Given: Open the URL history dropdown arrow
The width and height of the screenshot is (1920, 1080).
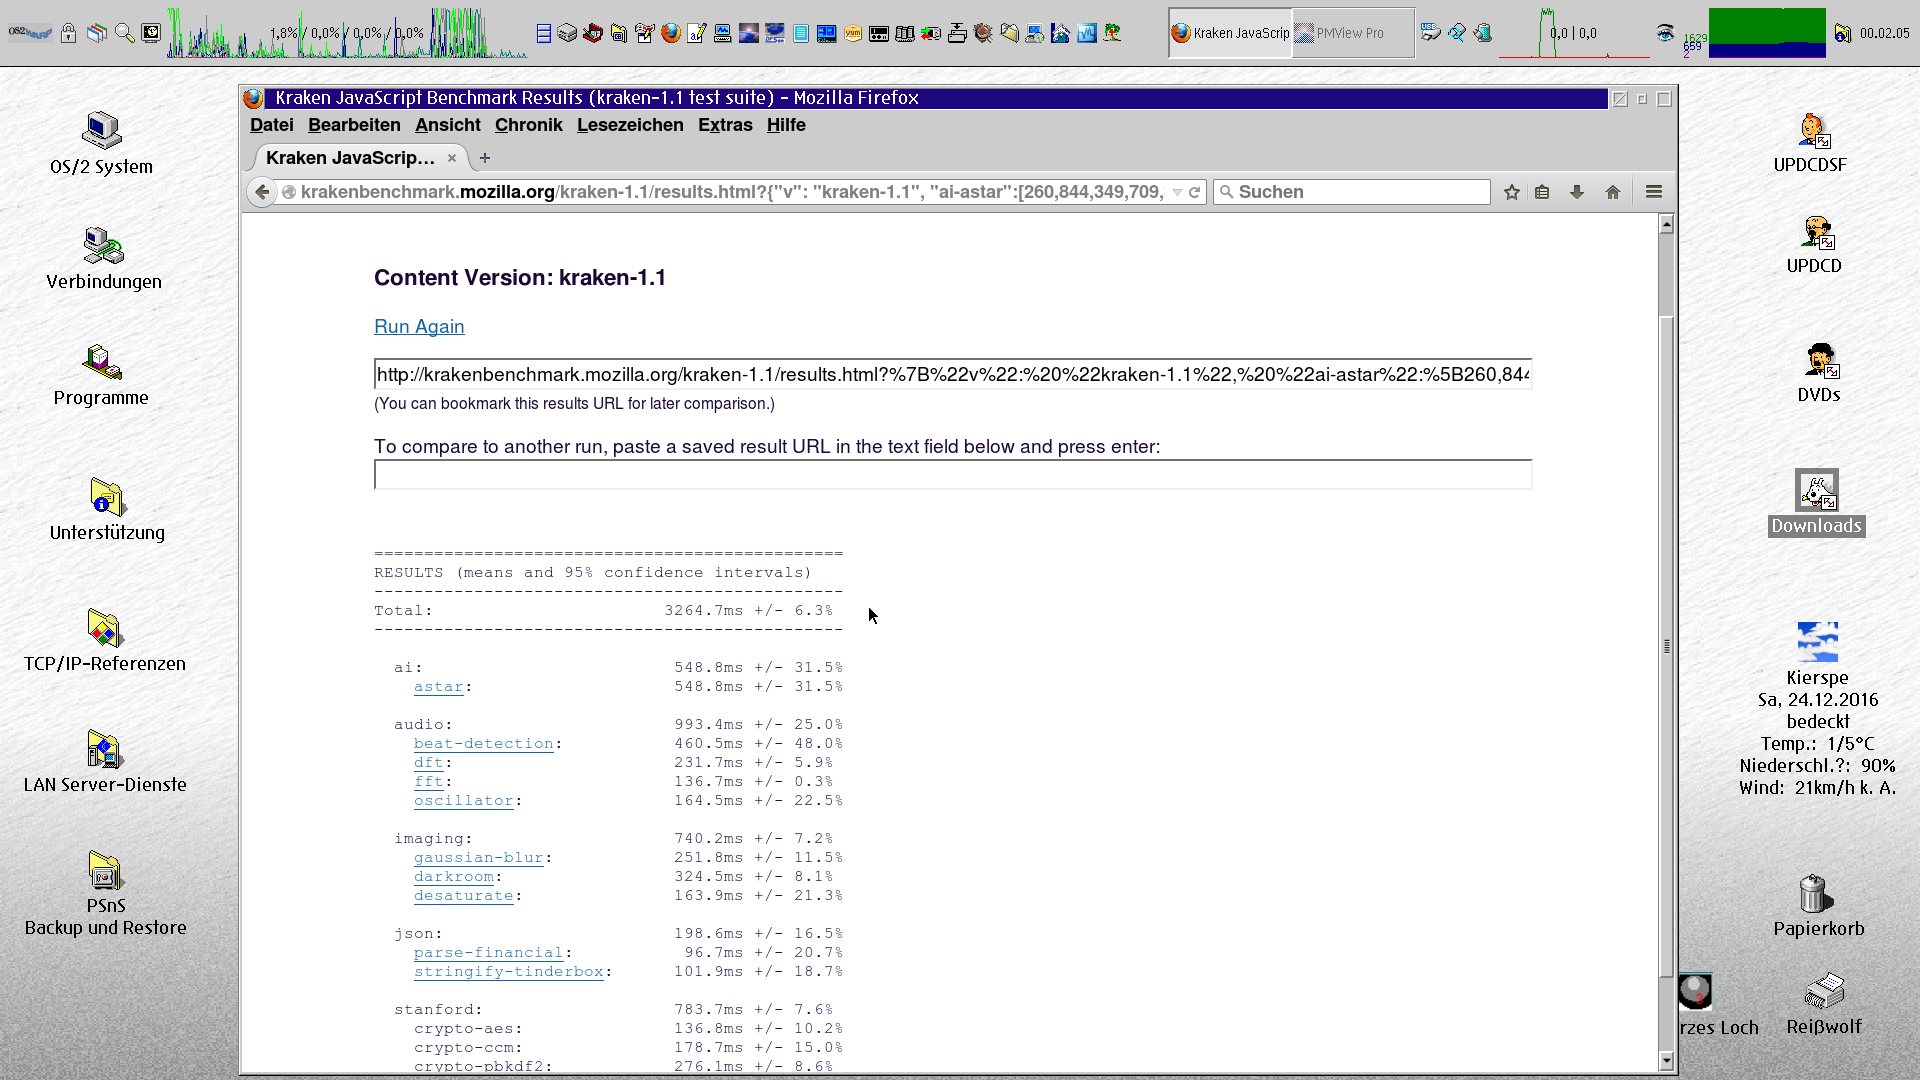Looking at the screenshot, I should coord(1177,192).
